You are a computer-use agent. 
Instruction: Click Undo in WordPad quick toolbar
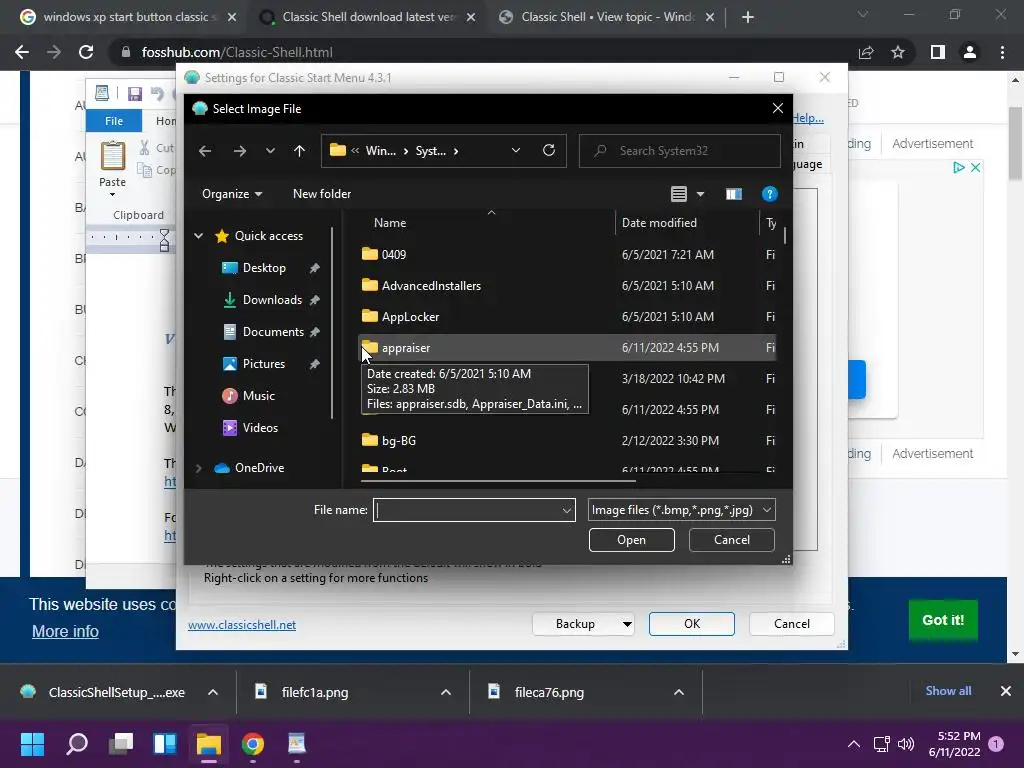157,94
